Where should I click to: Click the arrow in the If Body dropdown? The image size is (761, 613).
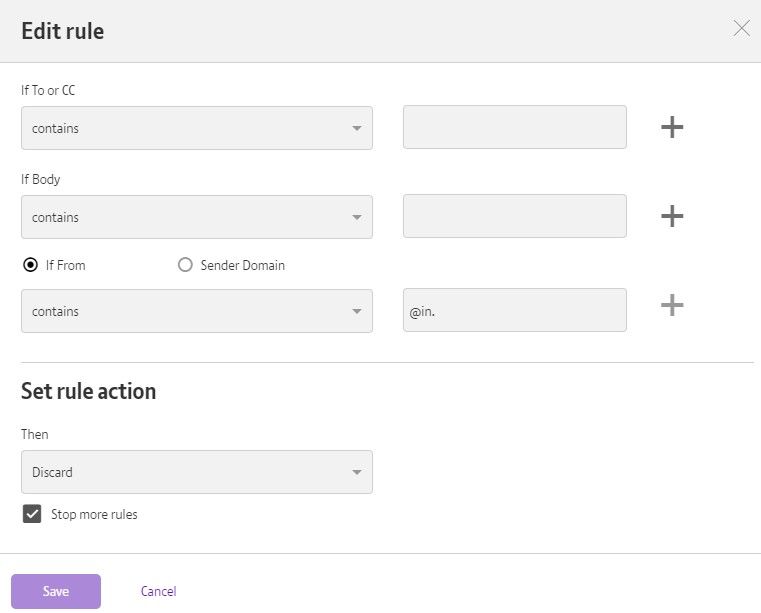click(x=357, y=218)
